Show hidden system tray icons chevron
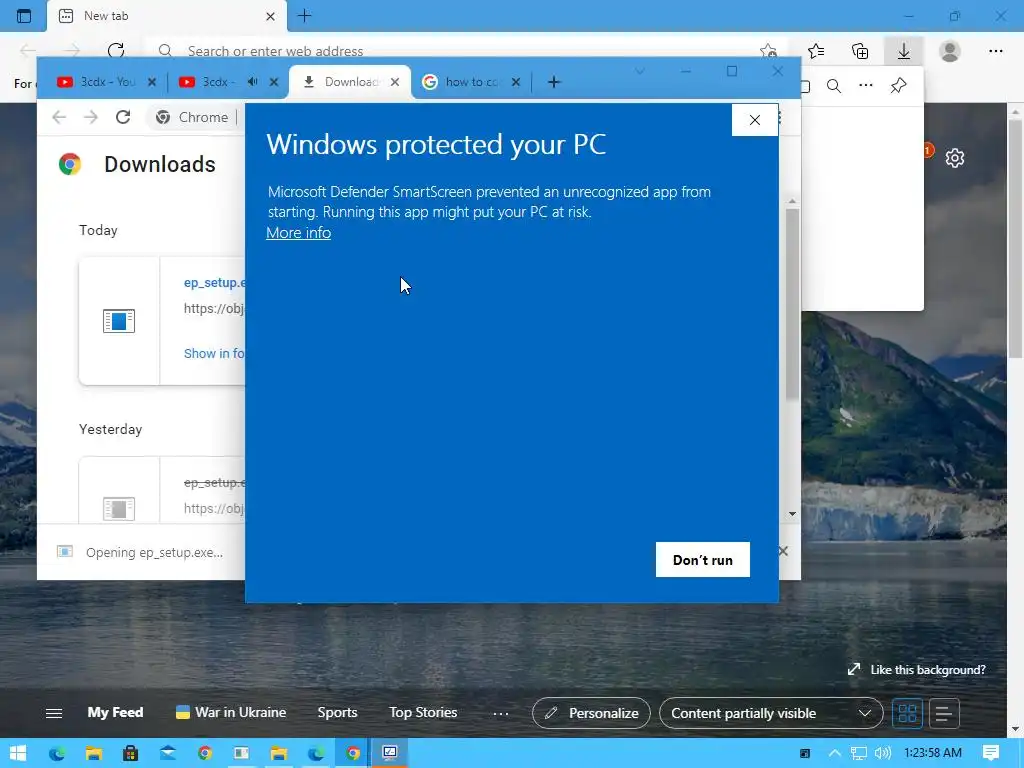The image size is (1024, 768). [x=835, y=753]
